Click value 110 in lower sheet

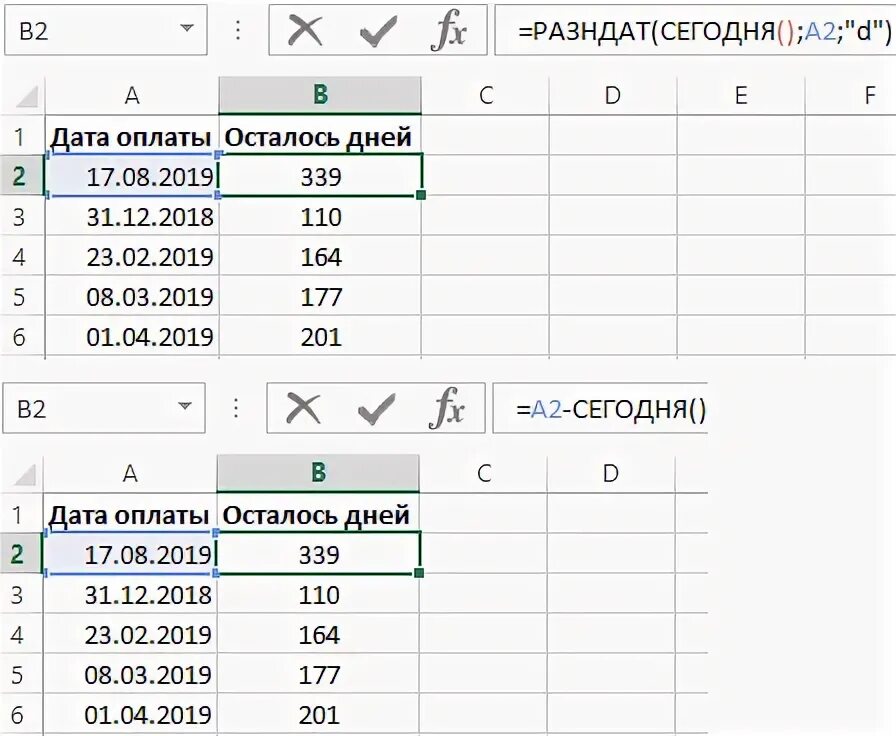tap(318, 594)
